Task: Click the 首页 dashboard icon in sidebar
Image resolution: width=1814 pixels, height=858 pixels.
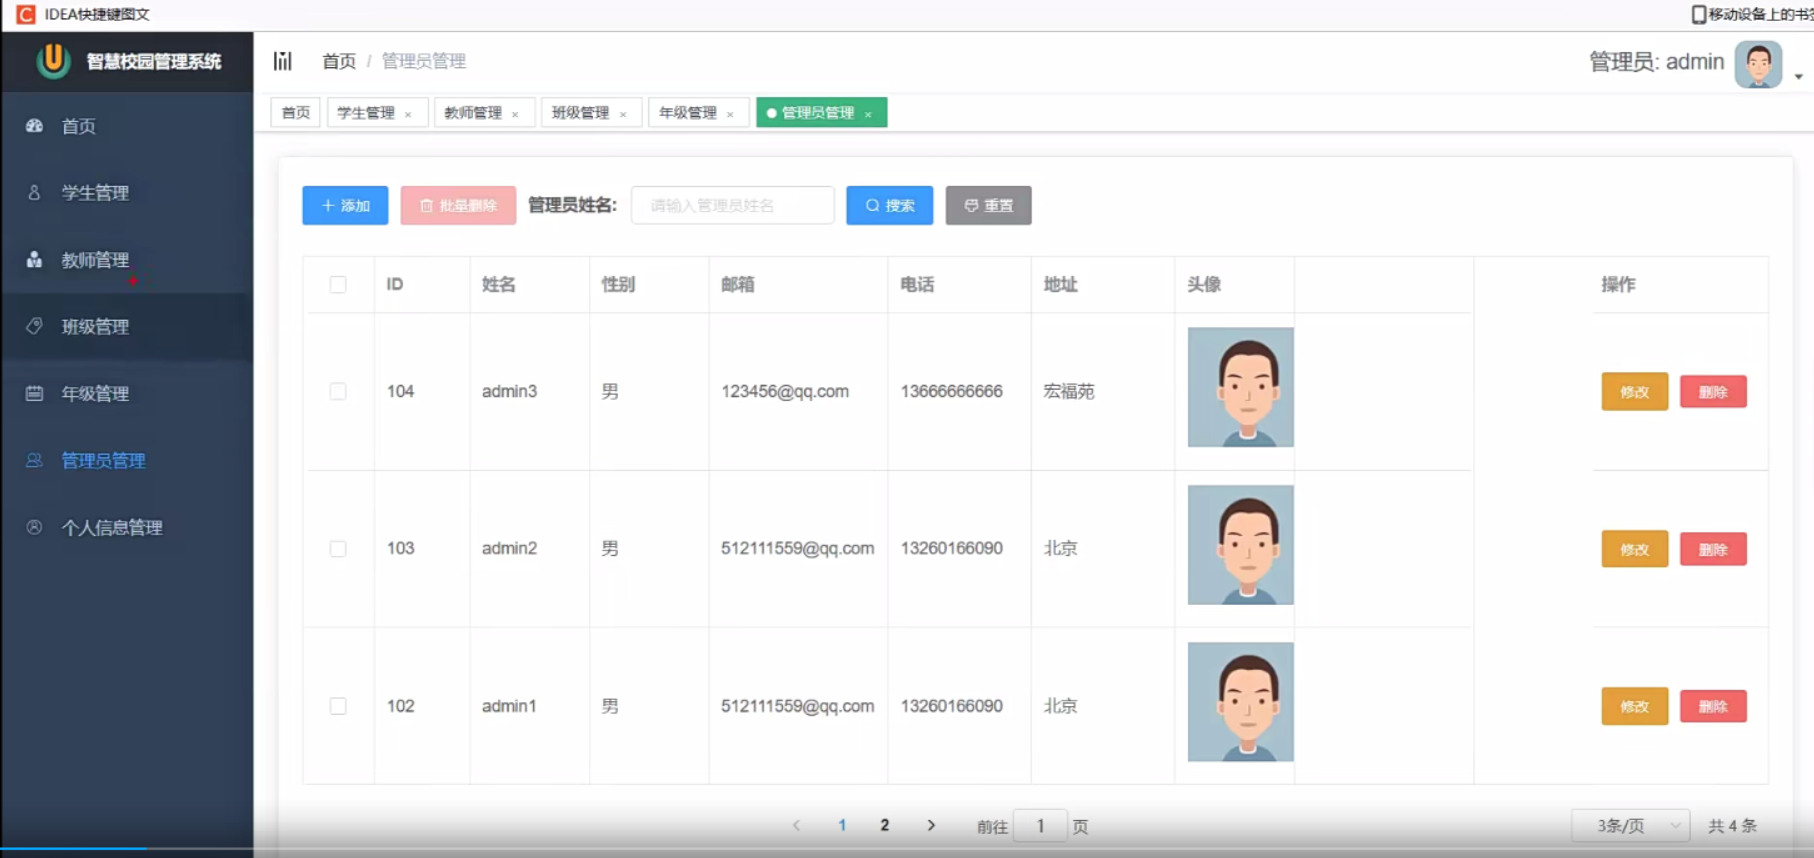Action: point(34,126)
